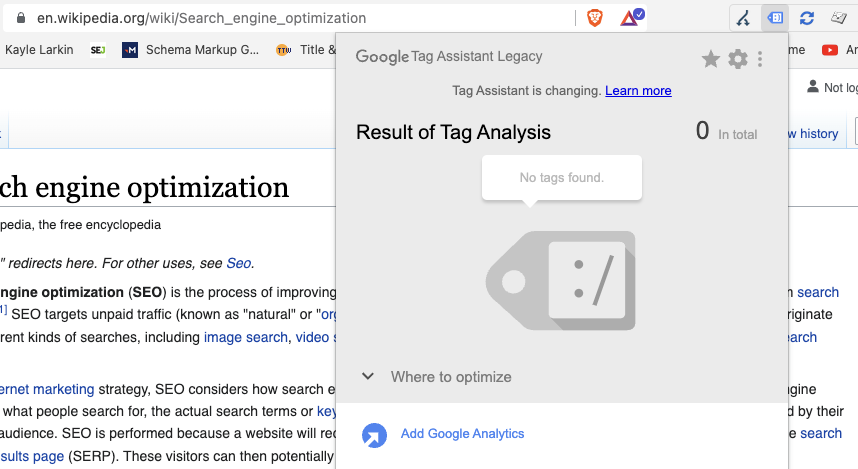Click the Learn more link
Image resolution: width=858 pixels, height=469 pixels.
[x=638, y=91]
